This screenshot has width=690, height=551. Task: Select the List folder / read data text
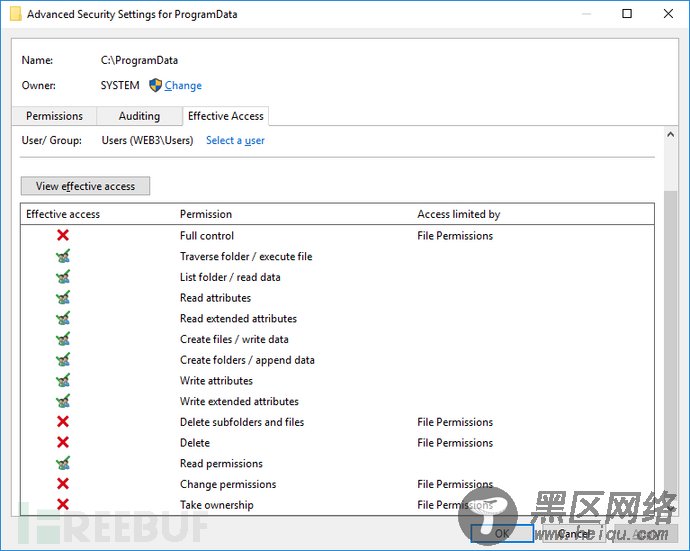click(230, 277)
